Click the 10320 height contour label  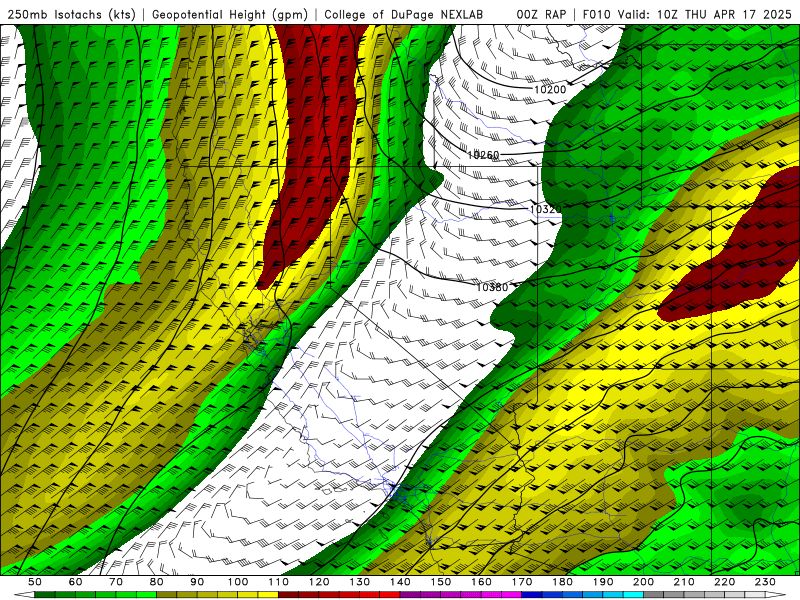click(x=545, y=209)
